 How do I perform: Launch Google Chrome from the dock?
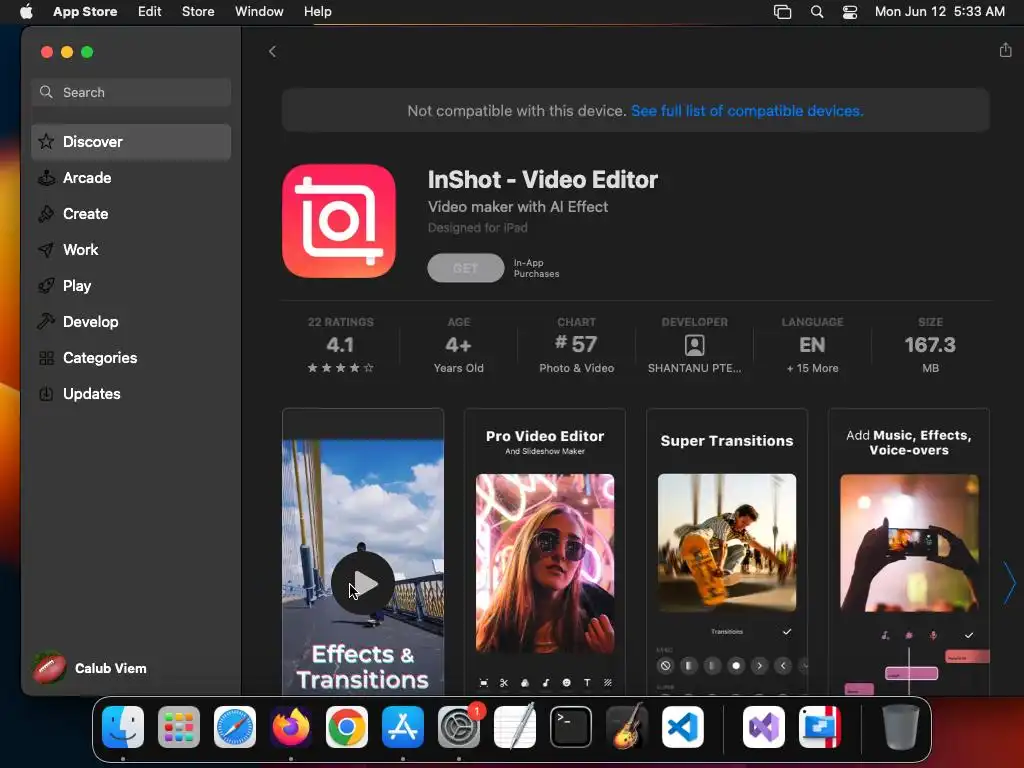tap(347, 727)
